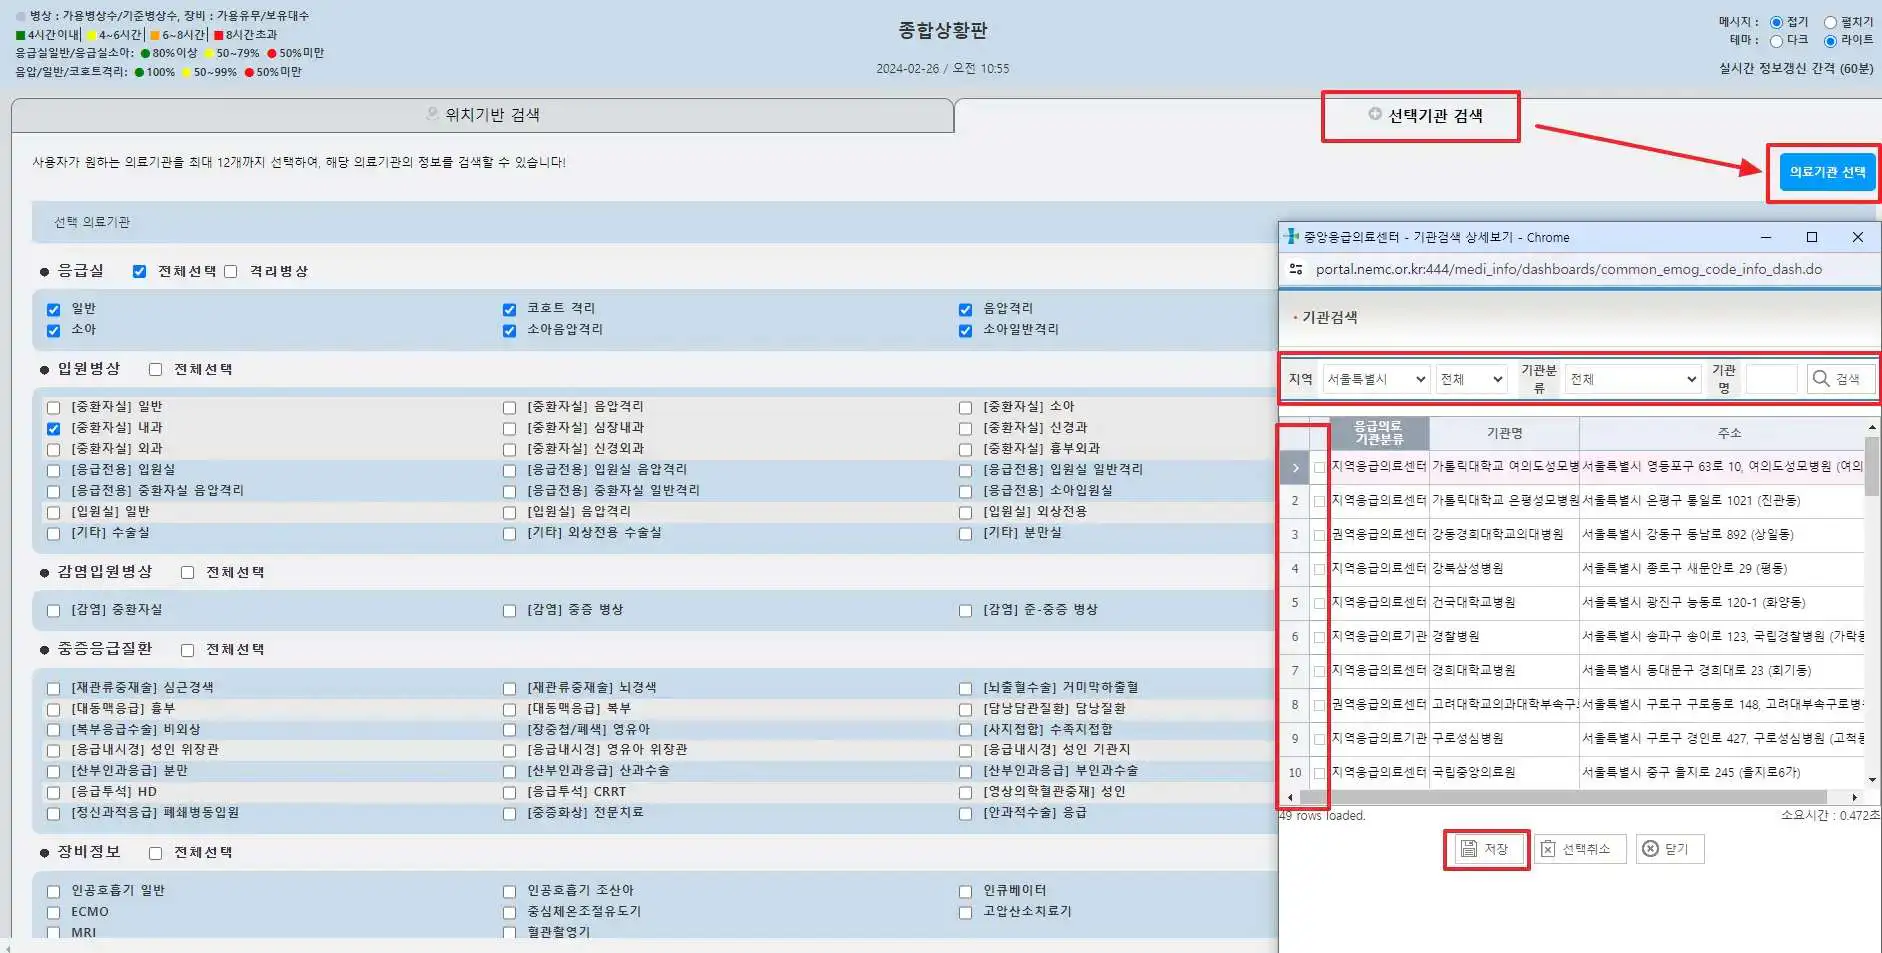
Task: Select the 라이트 theme radio button
Action: (x=1830, y=41)
